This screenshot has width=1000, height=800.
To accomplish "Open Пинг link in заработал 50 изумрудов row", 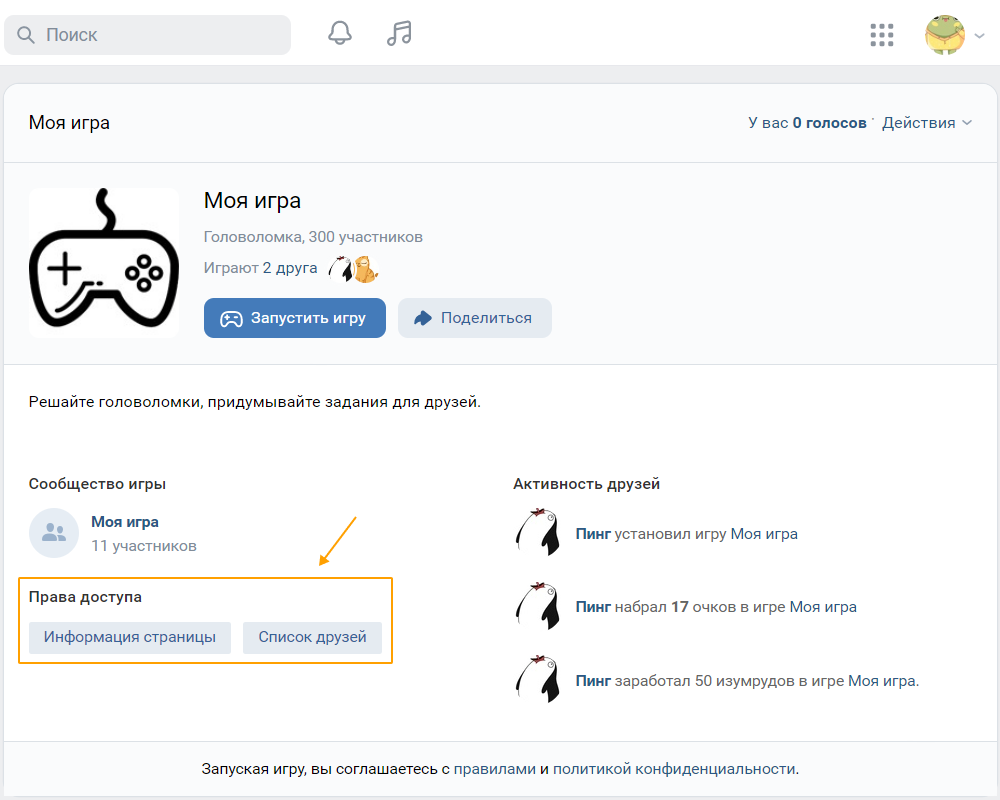I will [x=593, y=681].
